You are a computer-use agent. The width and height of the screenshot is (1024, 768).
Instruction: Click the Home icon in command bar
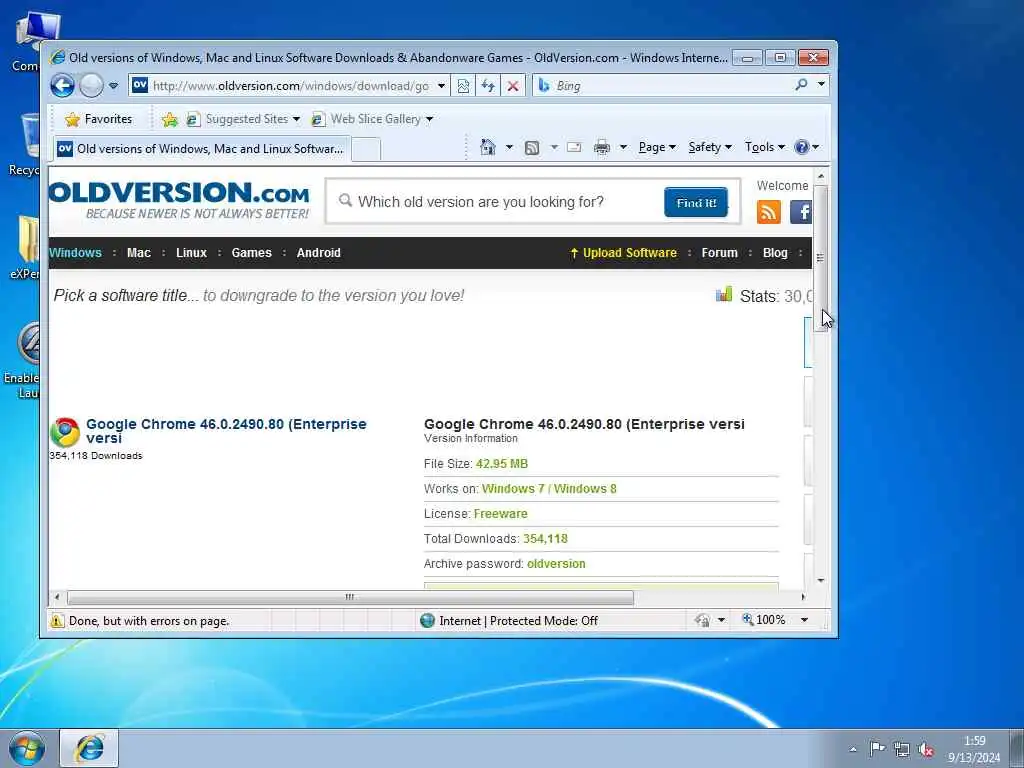tap(488, 147)
